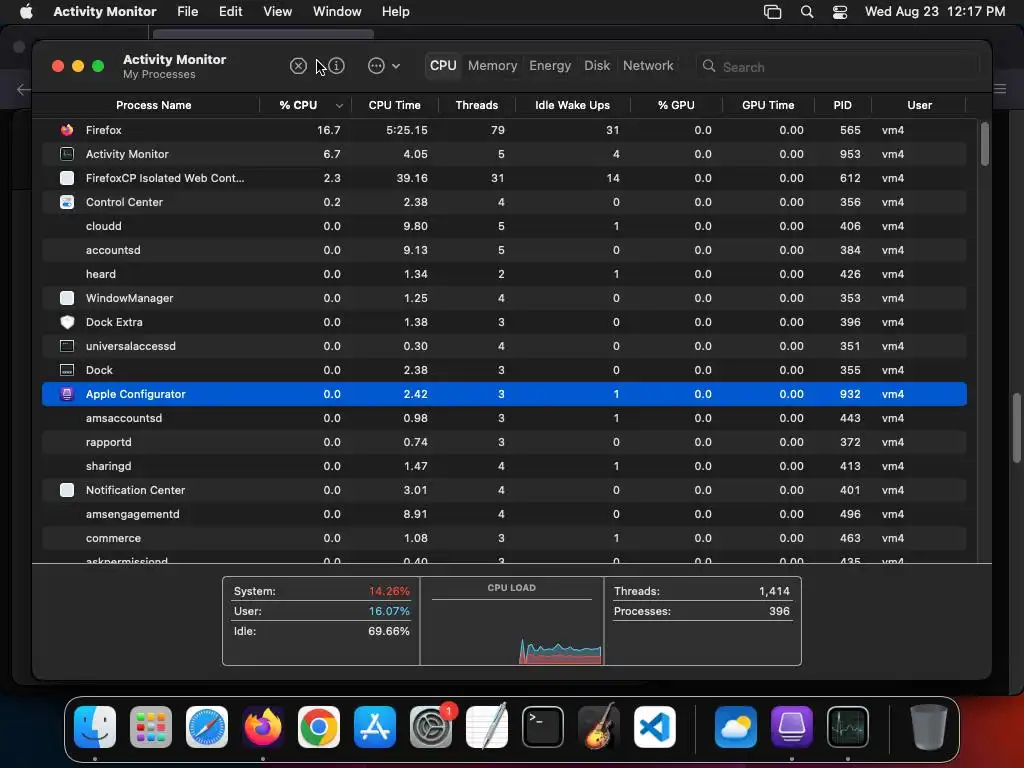Select the rapportd process row
The image size is (1024, 768).
click(x=504, y=442)
